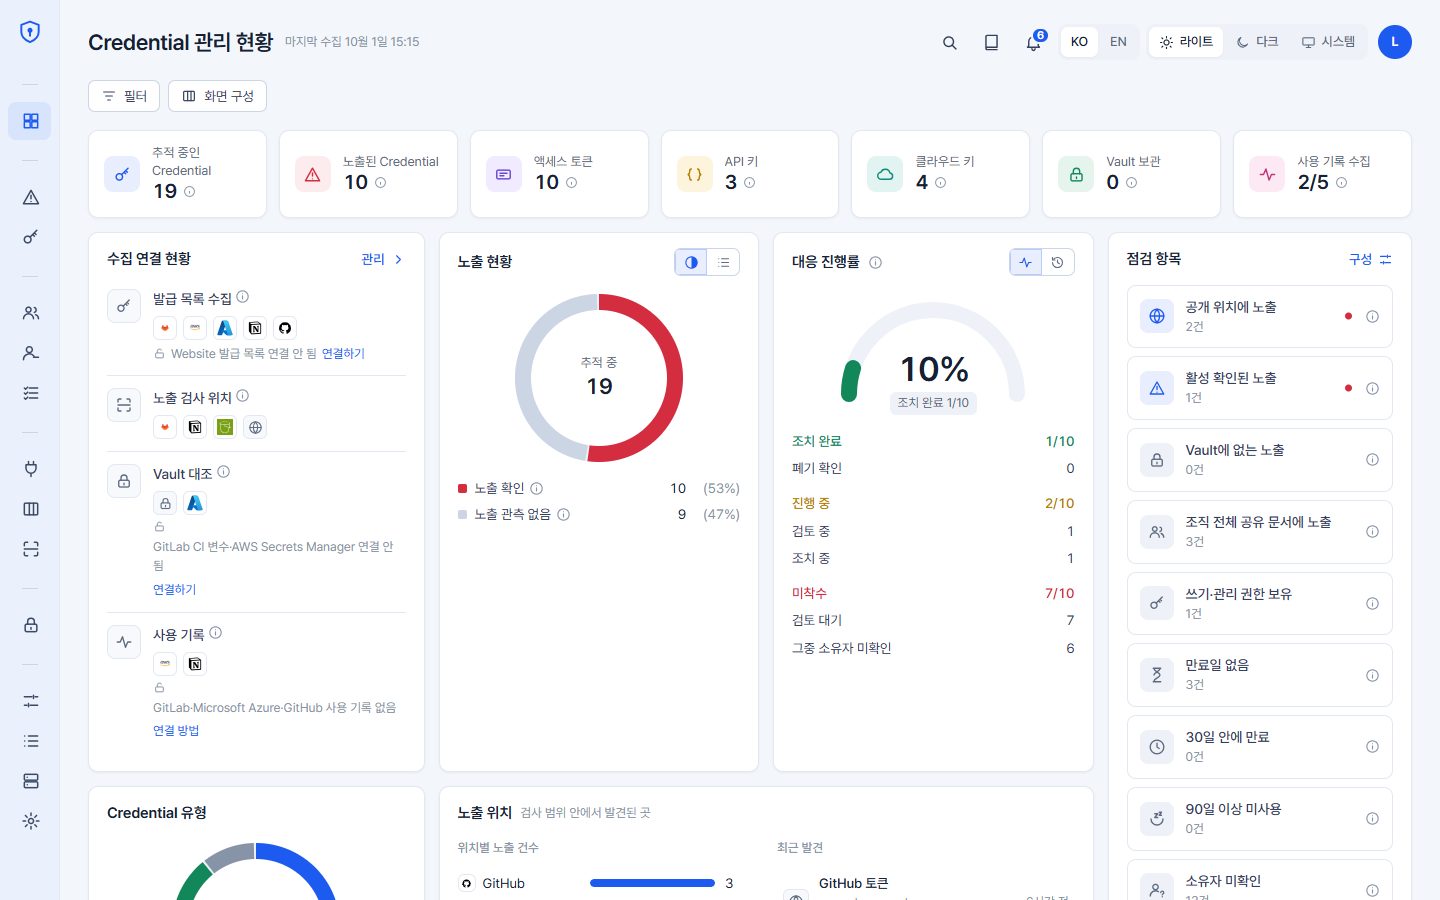This screenshot has width=1440, height=900.
Task: Click the 미착수 7/10 row
Action: pos(933,593)
